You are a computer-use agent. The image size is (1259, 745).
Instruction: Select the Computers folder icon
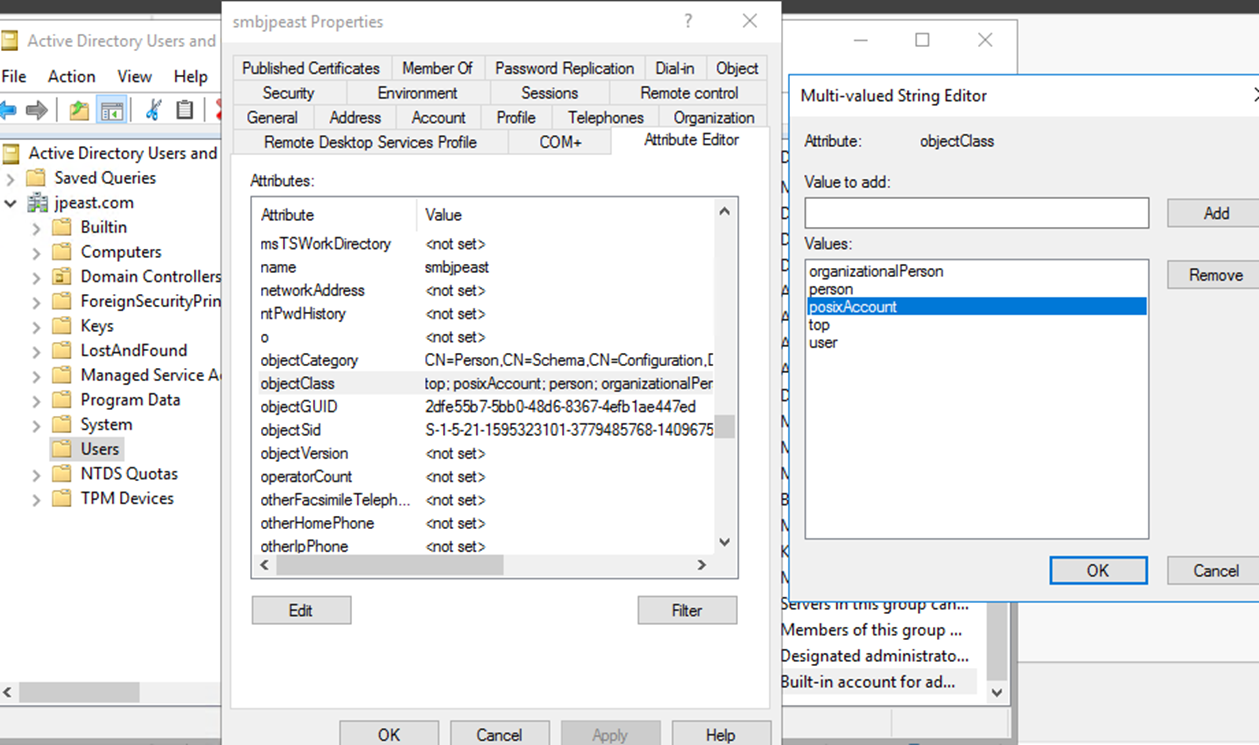pyautogui.click(x=62, y=252)
